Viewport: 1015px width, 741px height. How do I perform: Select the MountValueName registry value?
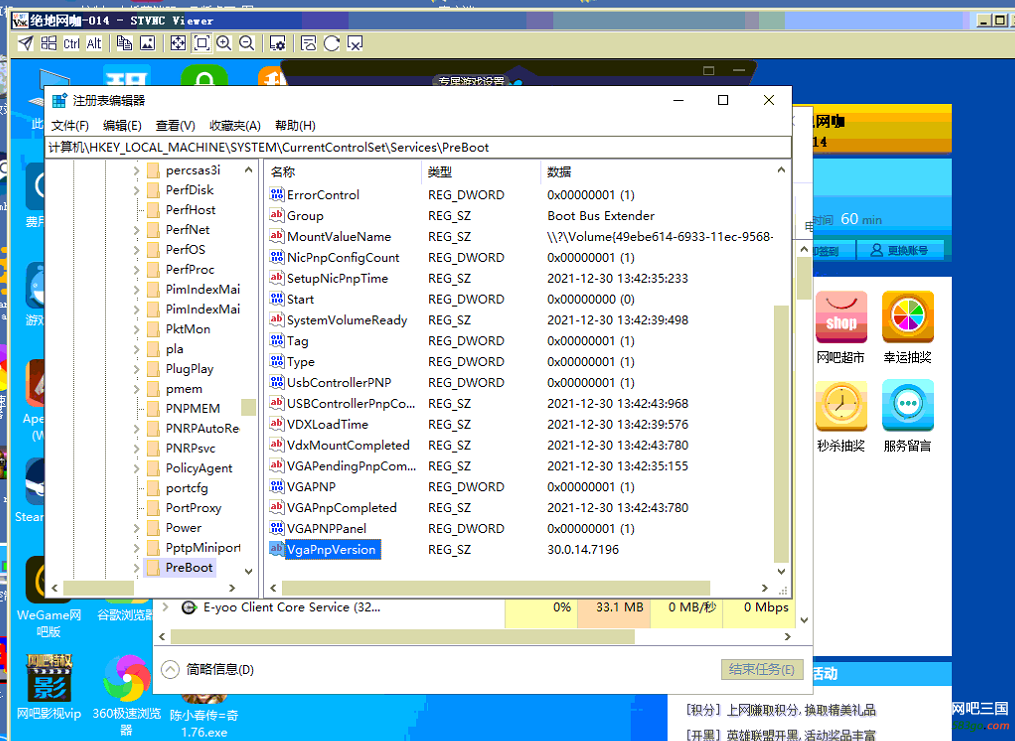[x=339, y=237]
